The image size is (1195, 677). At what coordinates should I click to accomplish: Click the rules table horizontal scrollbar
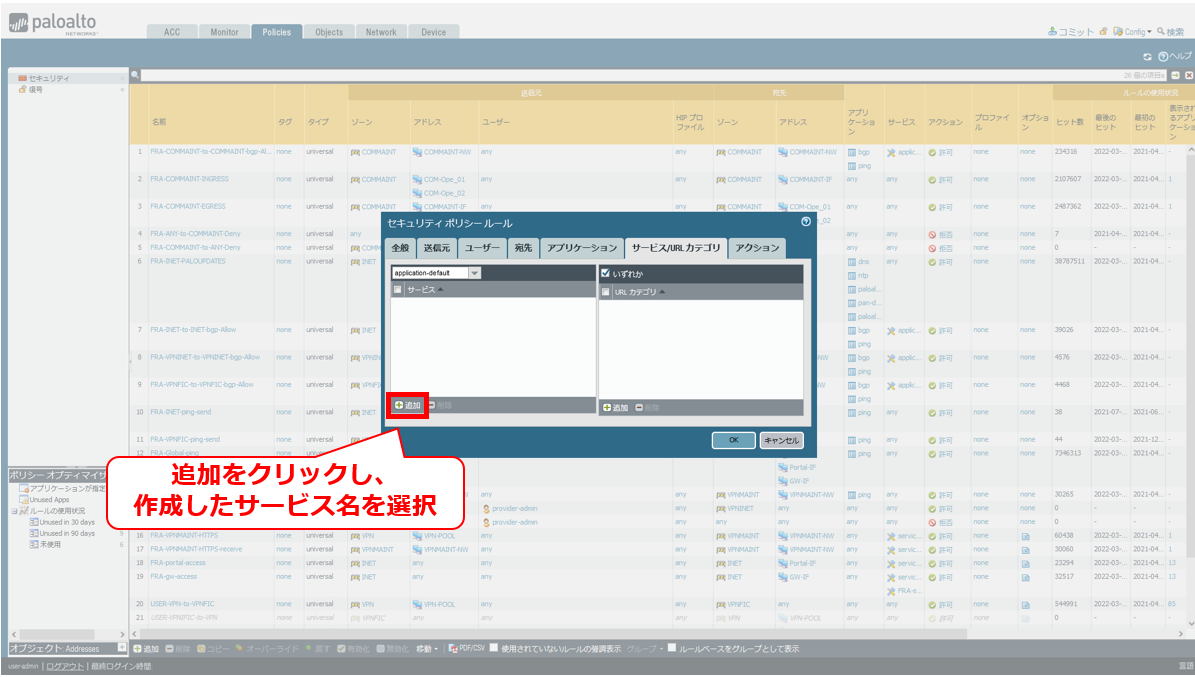coord(554,634)
